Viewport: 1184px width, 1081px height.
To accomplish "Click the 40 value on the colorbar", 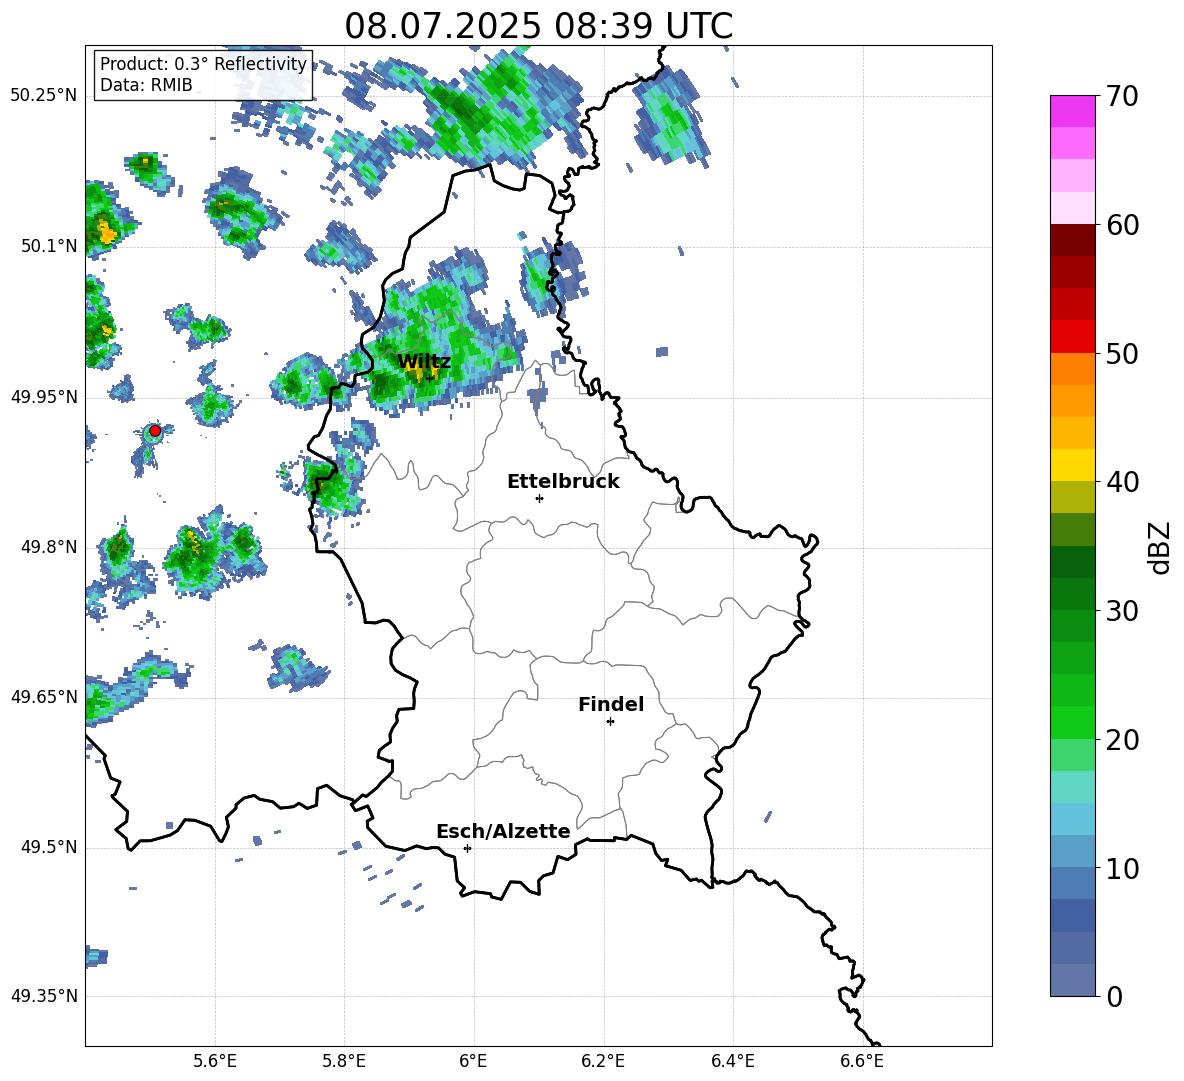I will [1122, 482].
